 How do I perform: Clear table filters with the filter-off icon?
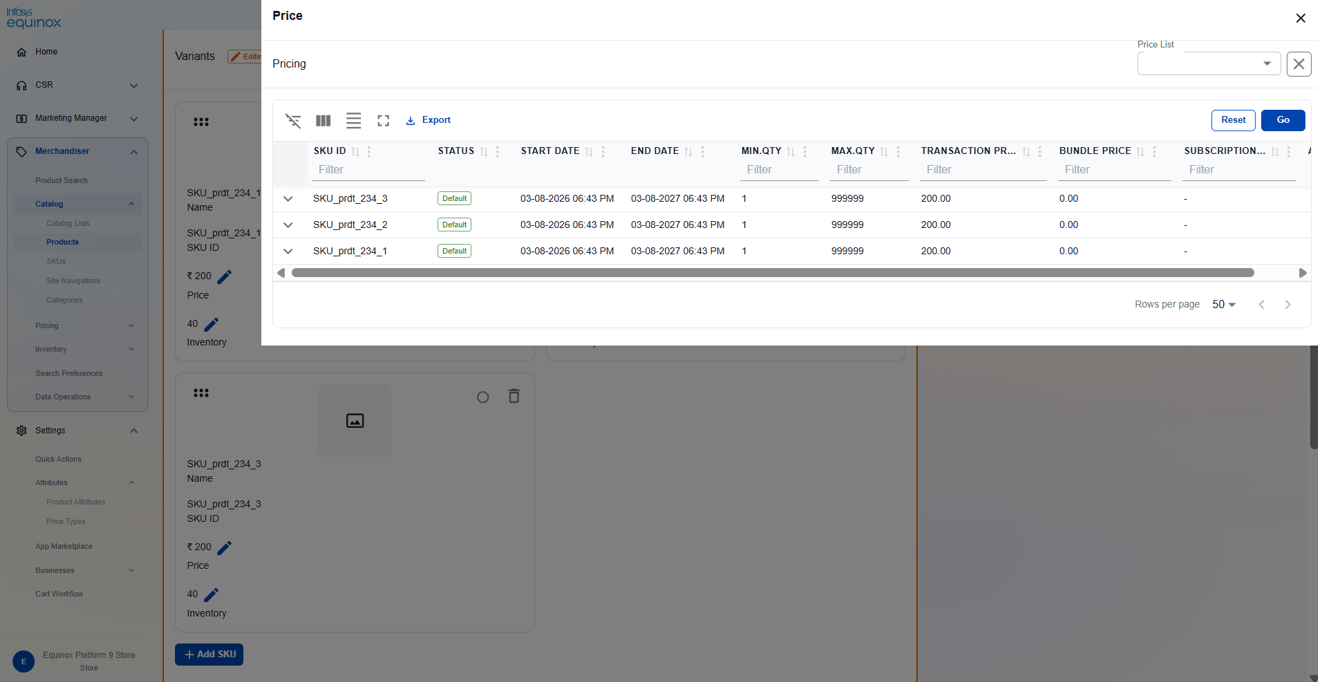(293, 120)
